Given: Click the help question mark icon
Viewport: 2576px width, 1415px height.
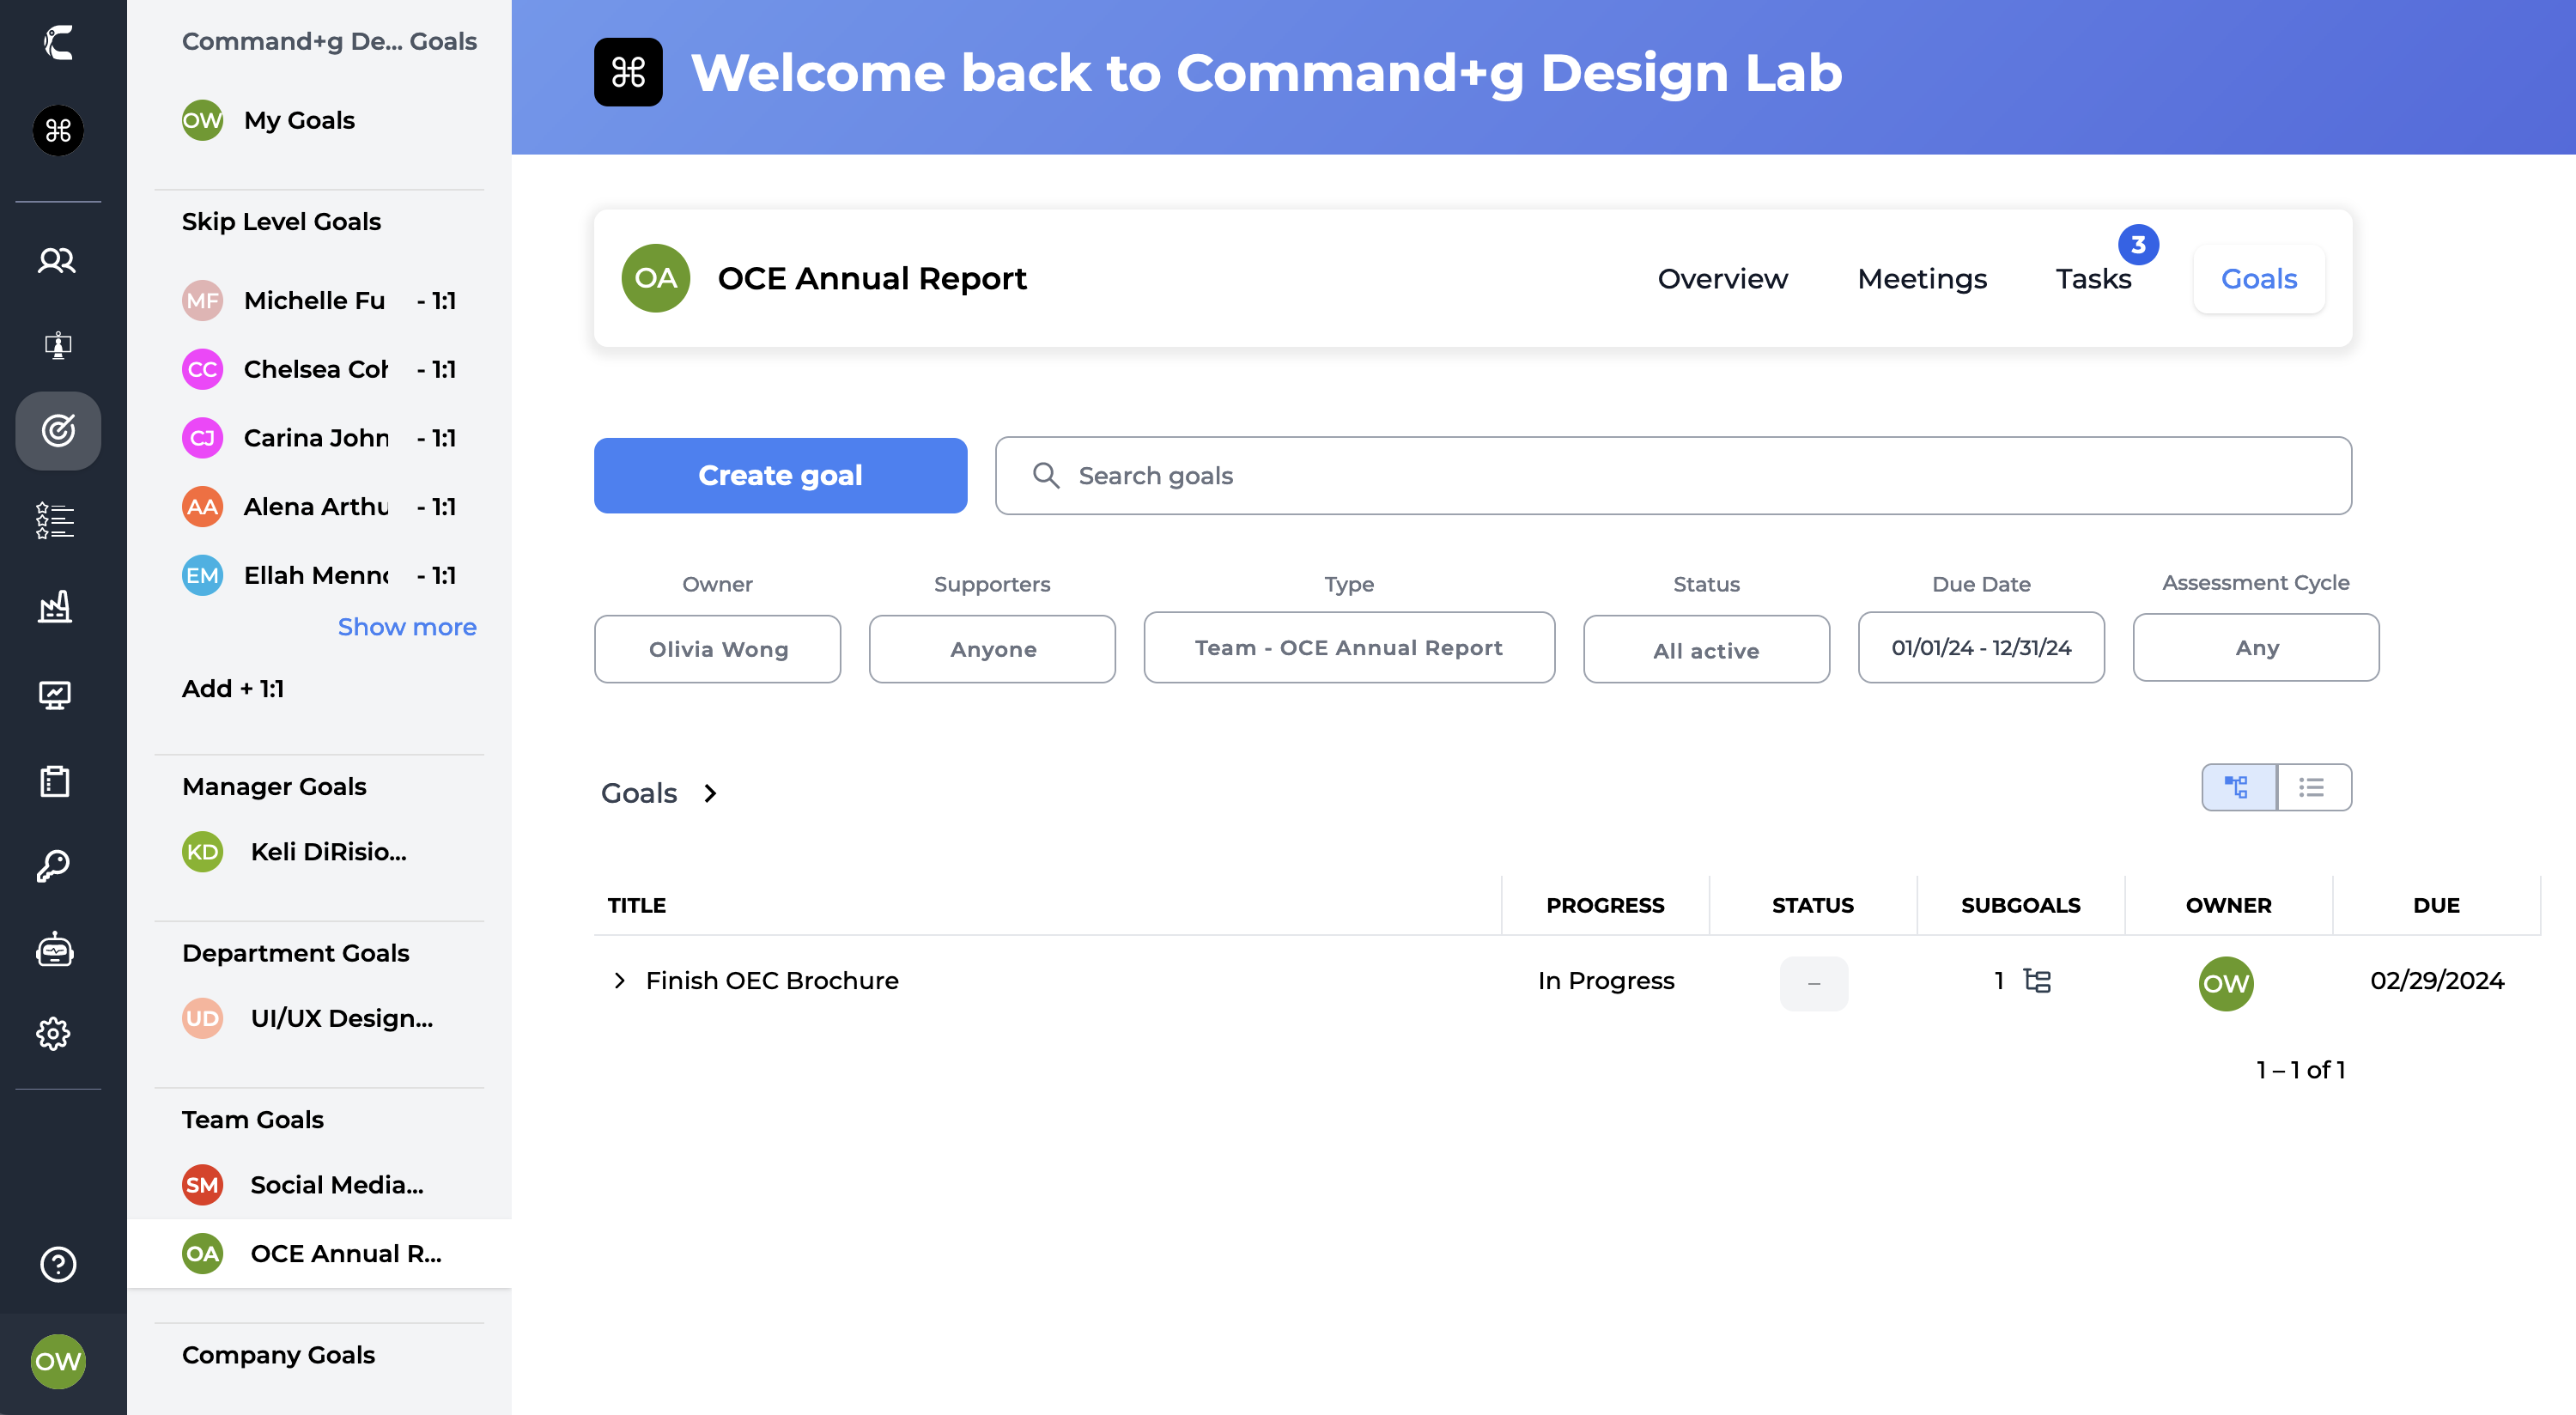Looking at the screenshot, I should (x=58, y=1265).
